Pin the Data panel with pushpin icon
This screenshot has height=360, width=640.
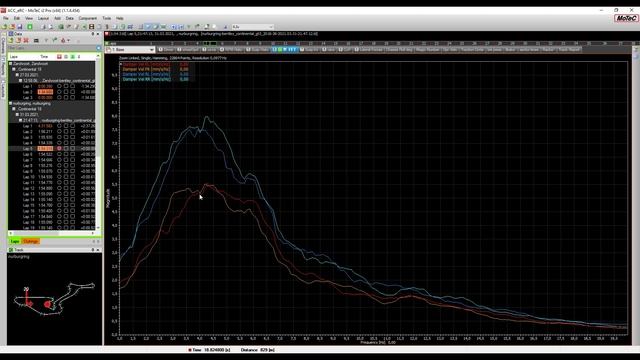93,34
